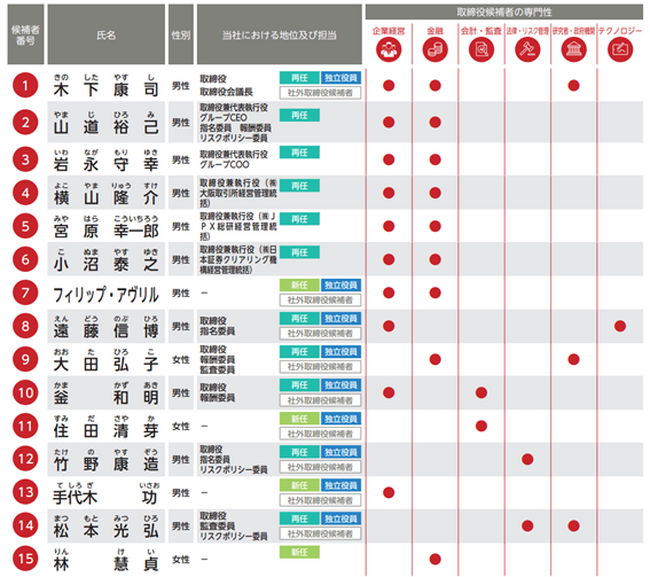This screenshot has height=577, width=650.
Task: Select candidate number 15 red badge
Action: coord(25,559)
